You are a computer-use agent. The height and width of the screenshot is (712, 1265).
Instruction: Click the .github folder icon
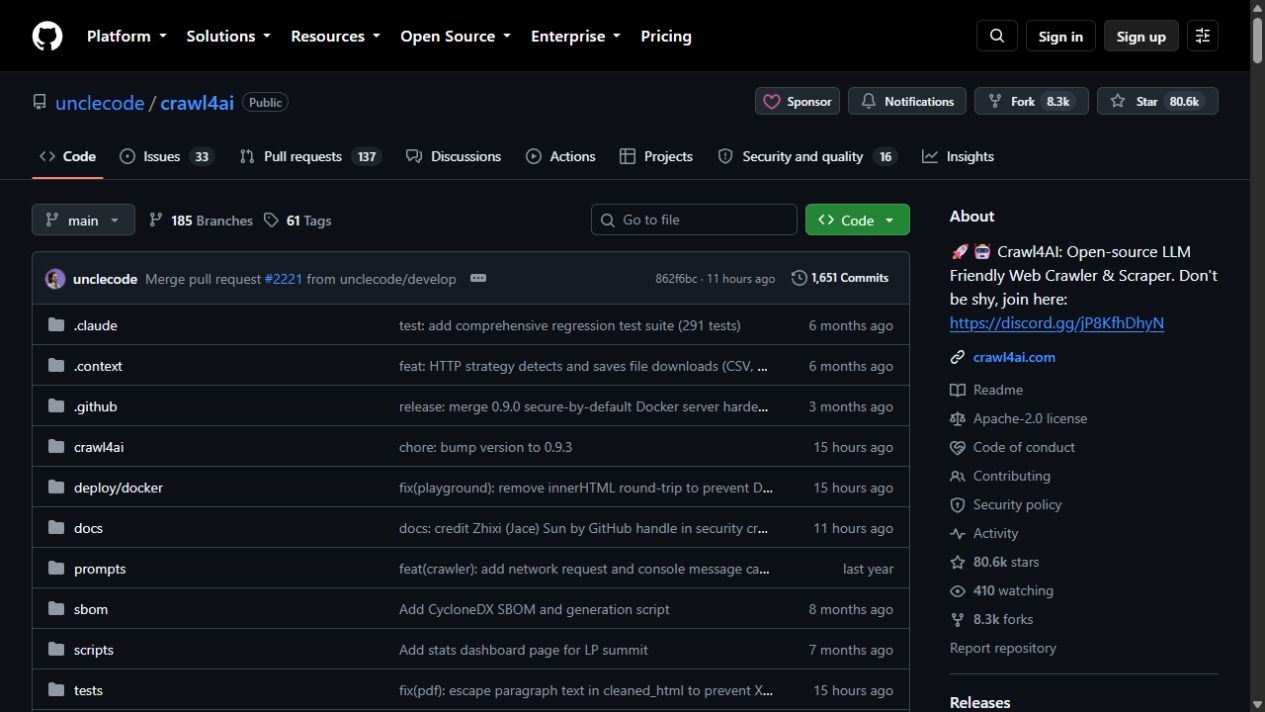pos(56,407)
